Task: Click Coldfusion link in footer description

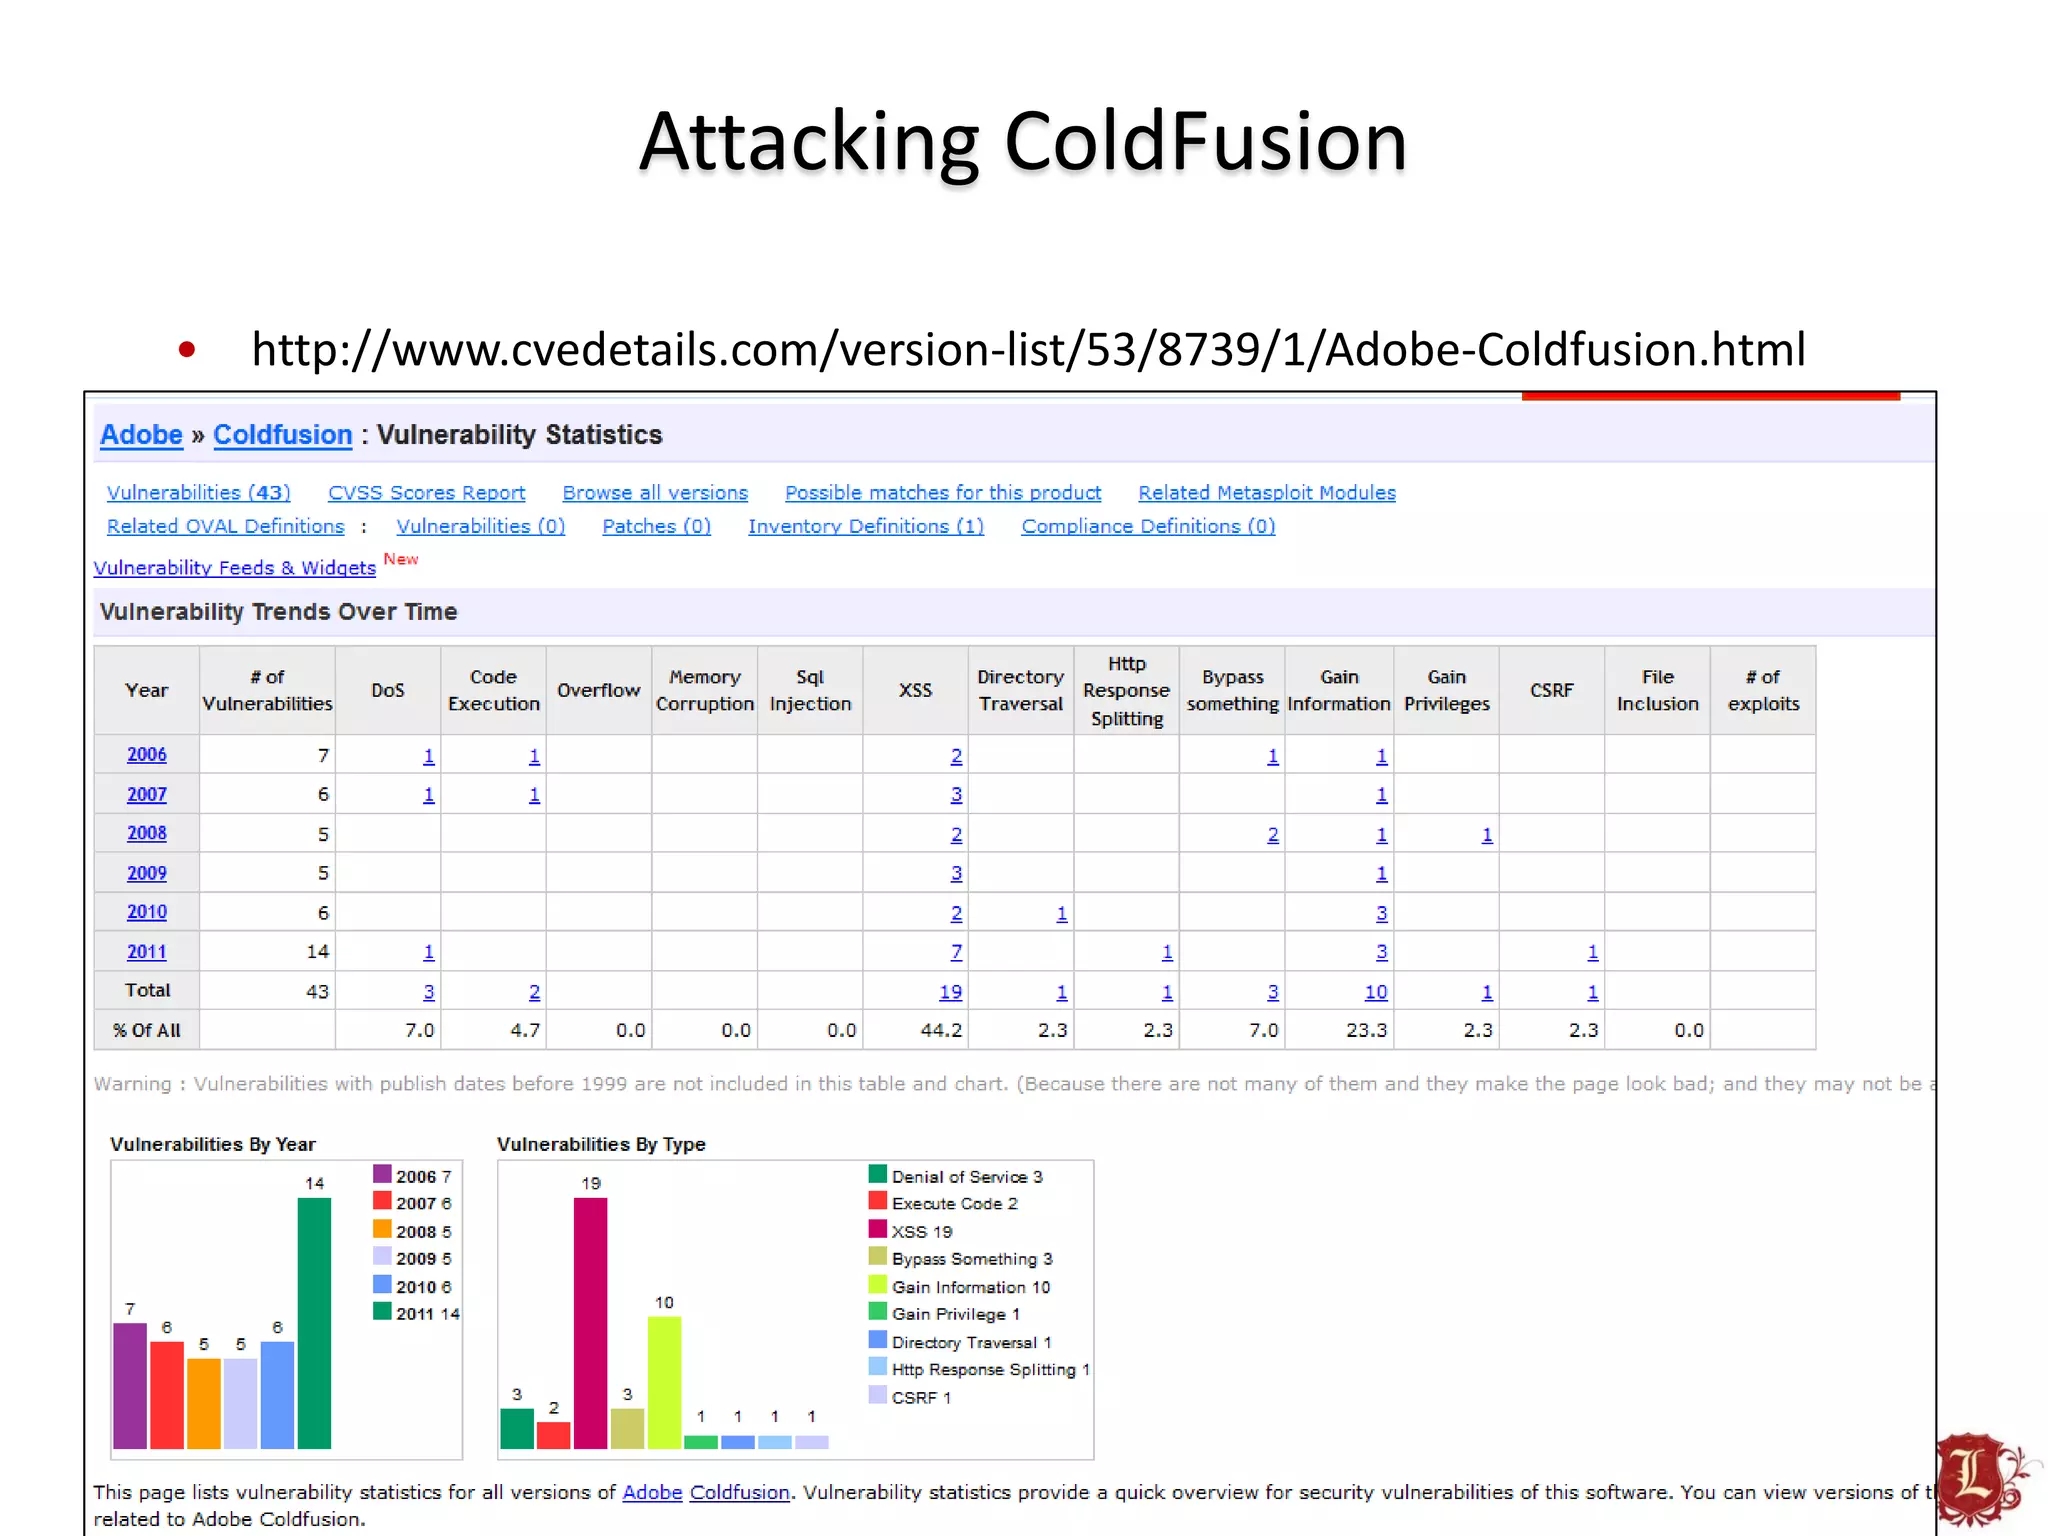Action: [x=739, y=1492]
